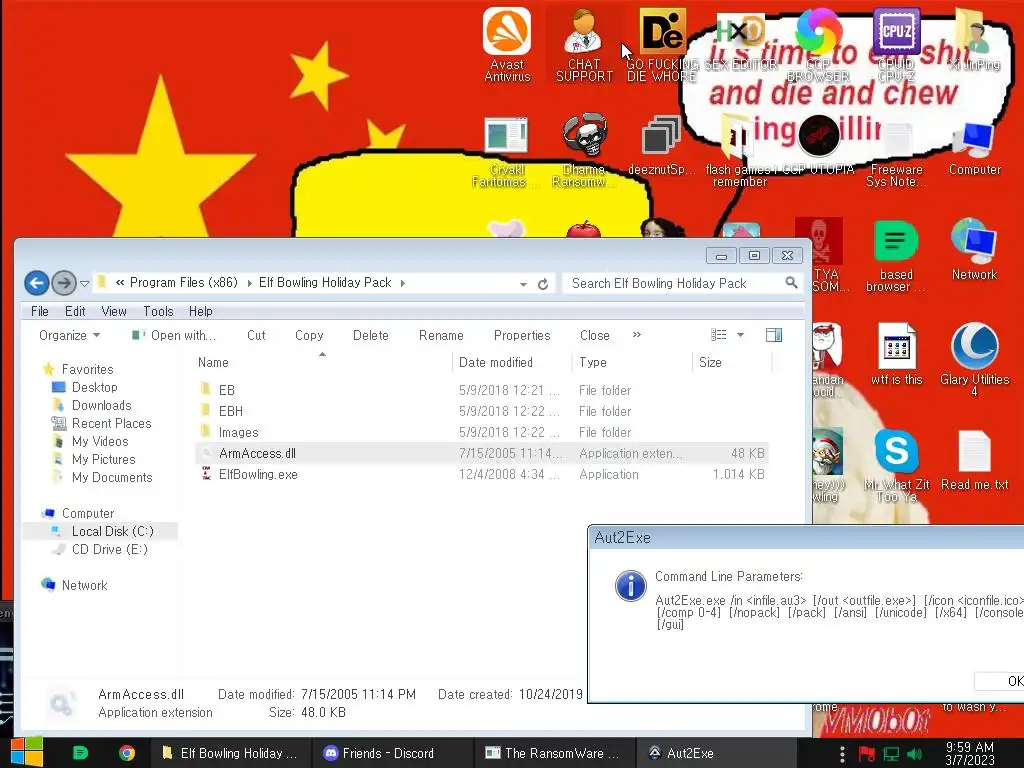The image size is (1024, 768).
Task: Click the Copy toolbar button
Action: point(309,335)
